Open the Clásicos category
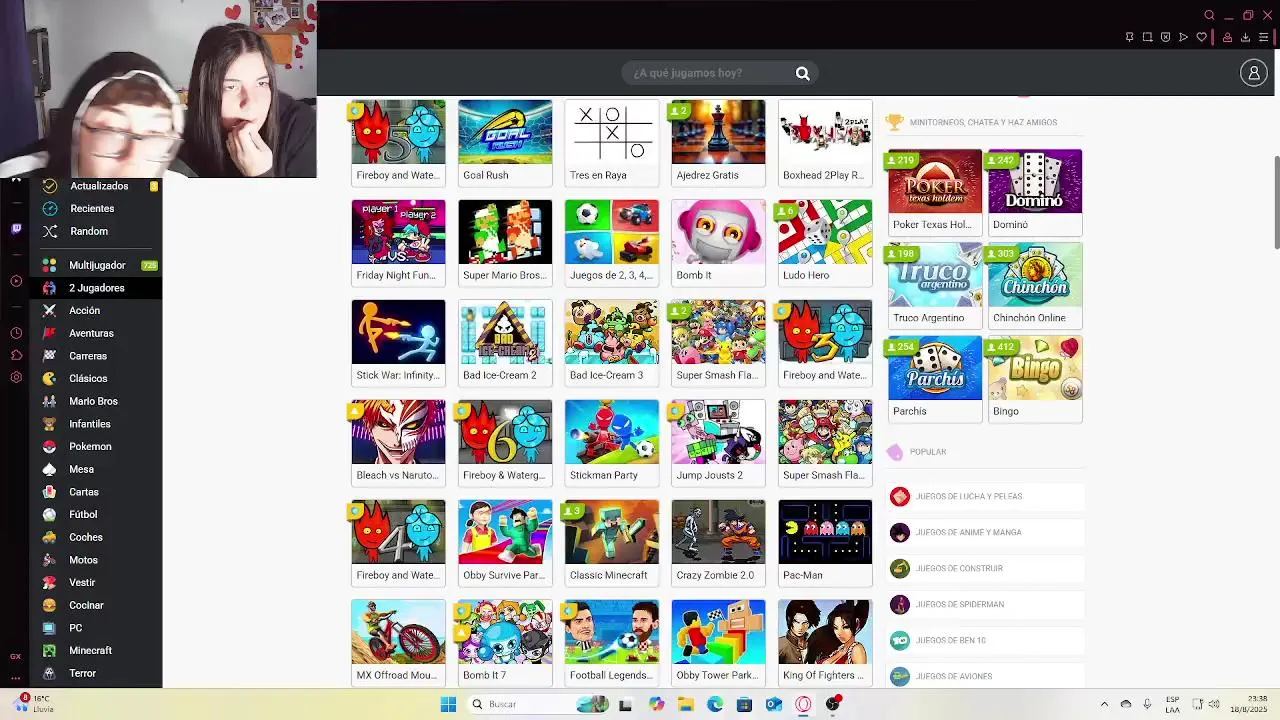 coord(98,378)
